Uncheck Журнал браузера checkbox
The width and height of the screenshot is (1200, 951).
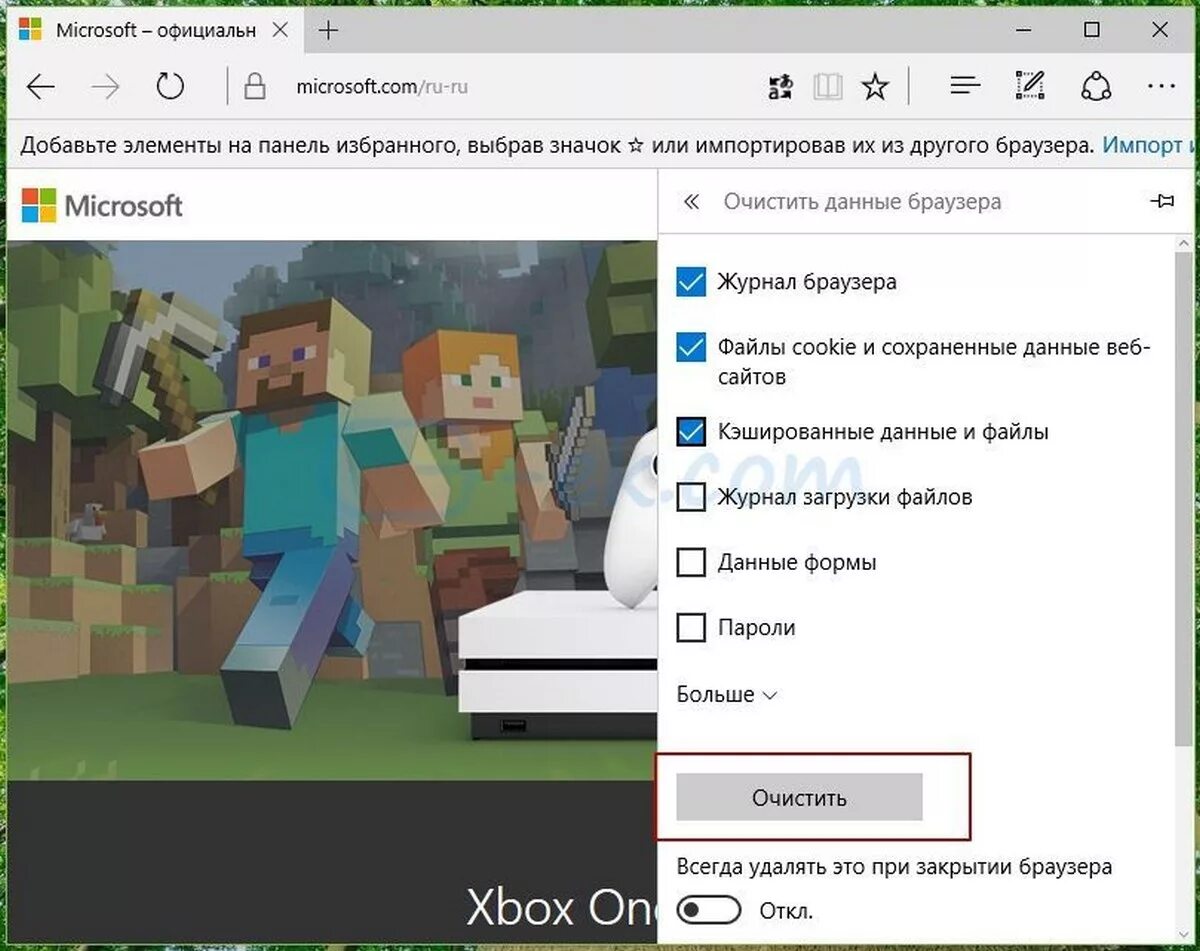691,282
